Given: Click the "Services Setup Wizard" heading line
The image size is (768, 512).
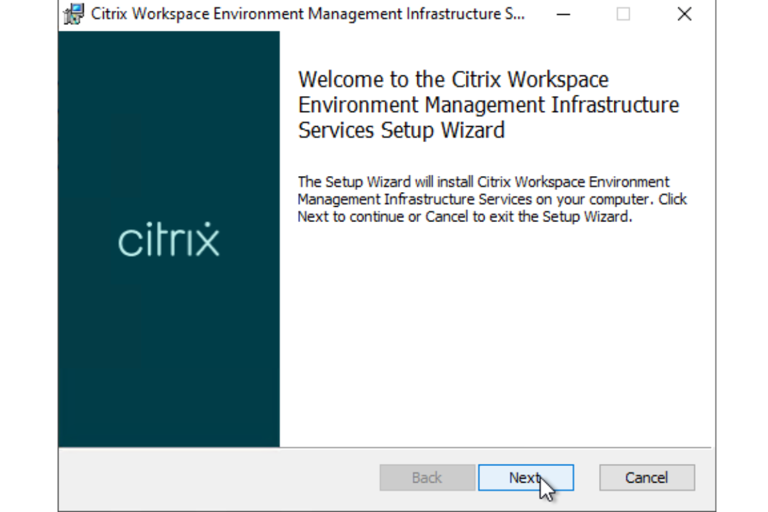Looking at the screenshot, I should tap(401, 131).
